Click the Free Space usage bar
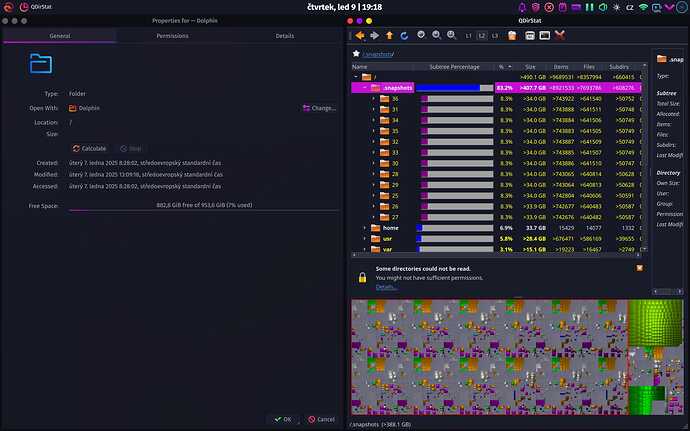This screenshot has height=431, width=690. pos(204,210)
